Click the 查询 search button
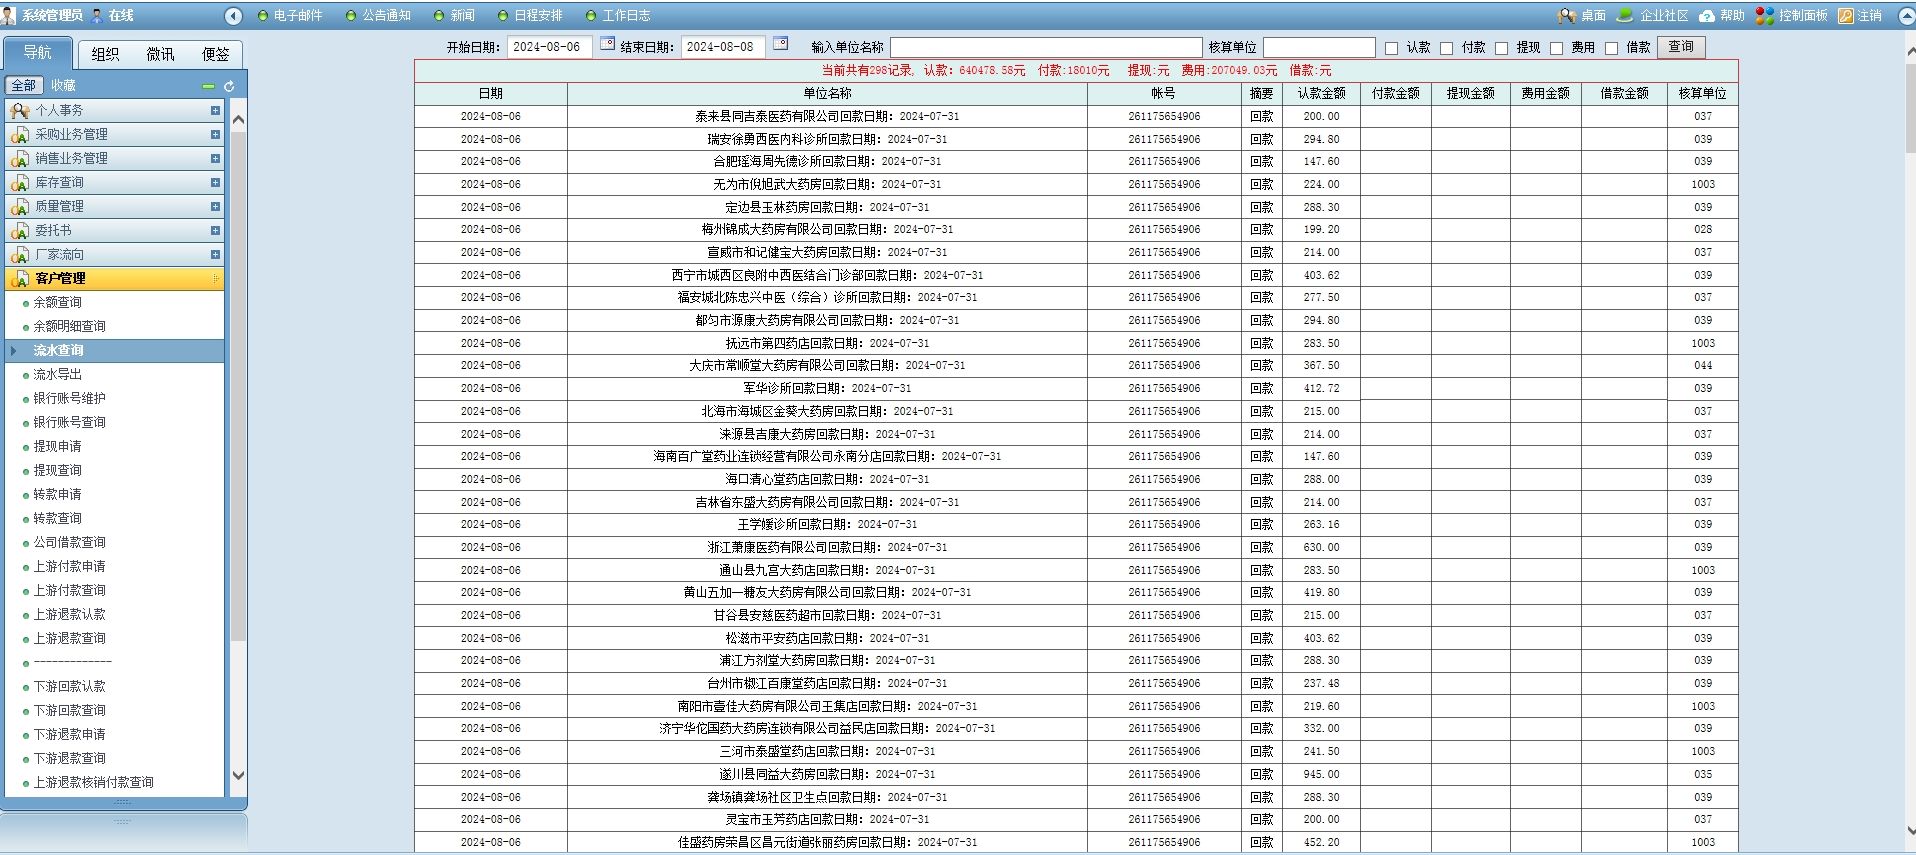 (x=1681, y=47)
